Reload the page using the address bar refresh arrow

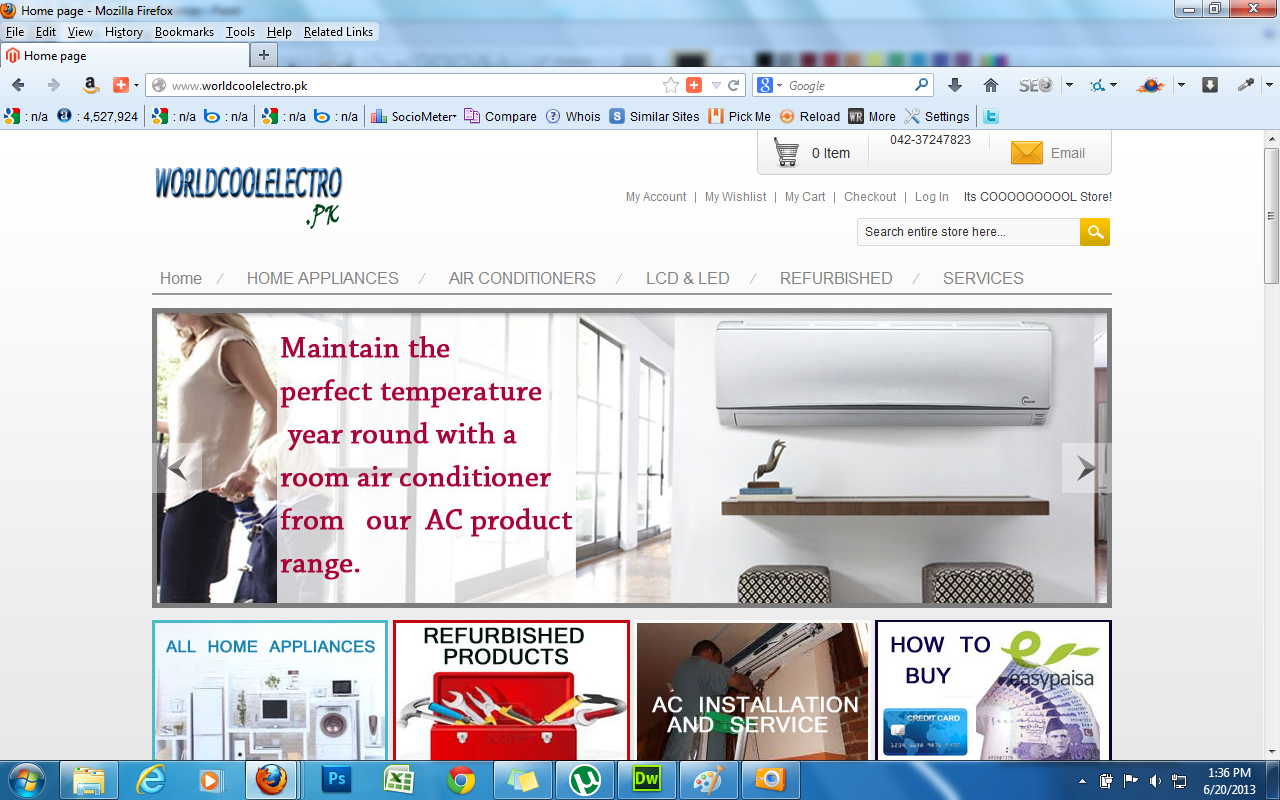pyautogui.click(x=734, y=85)
